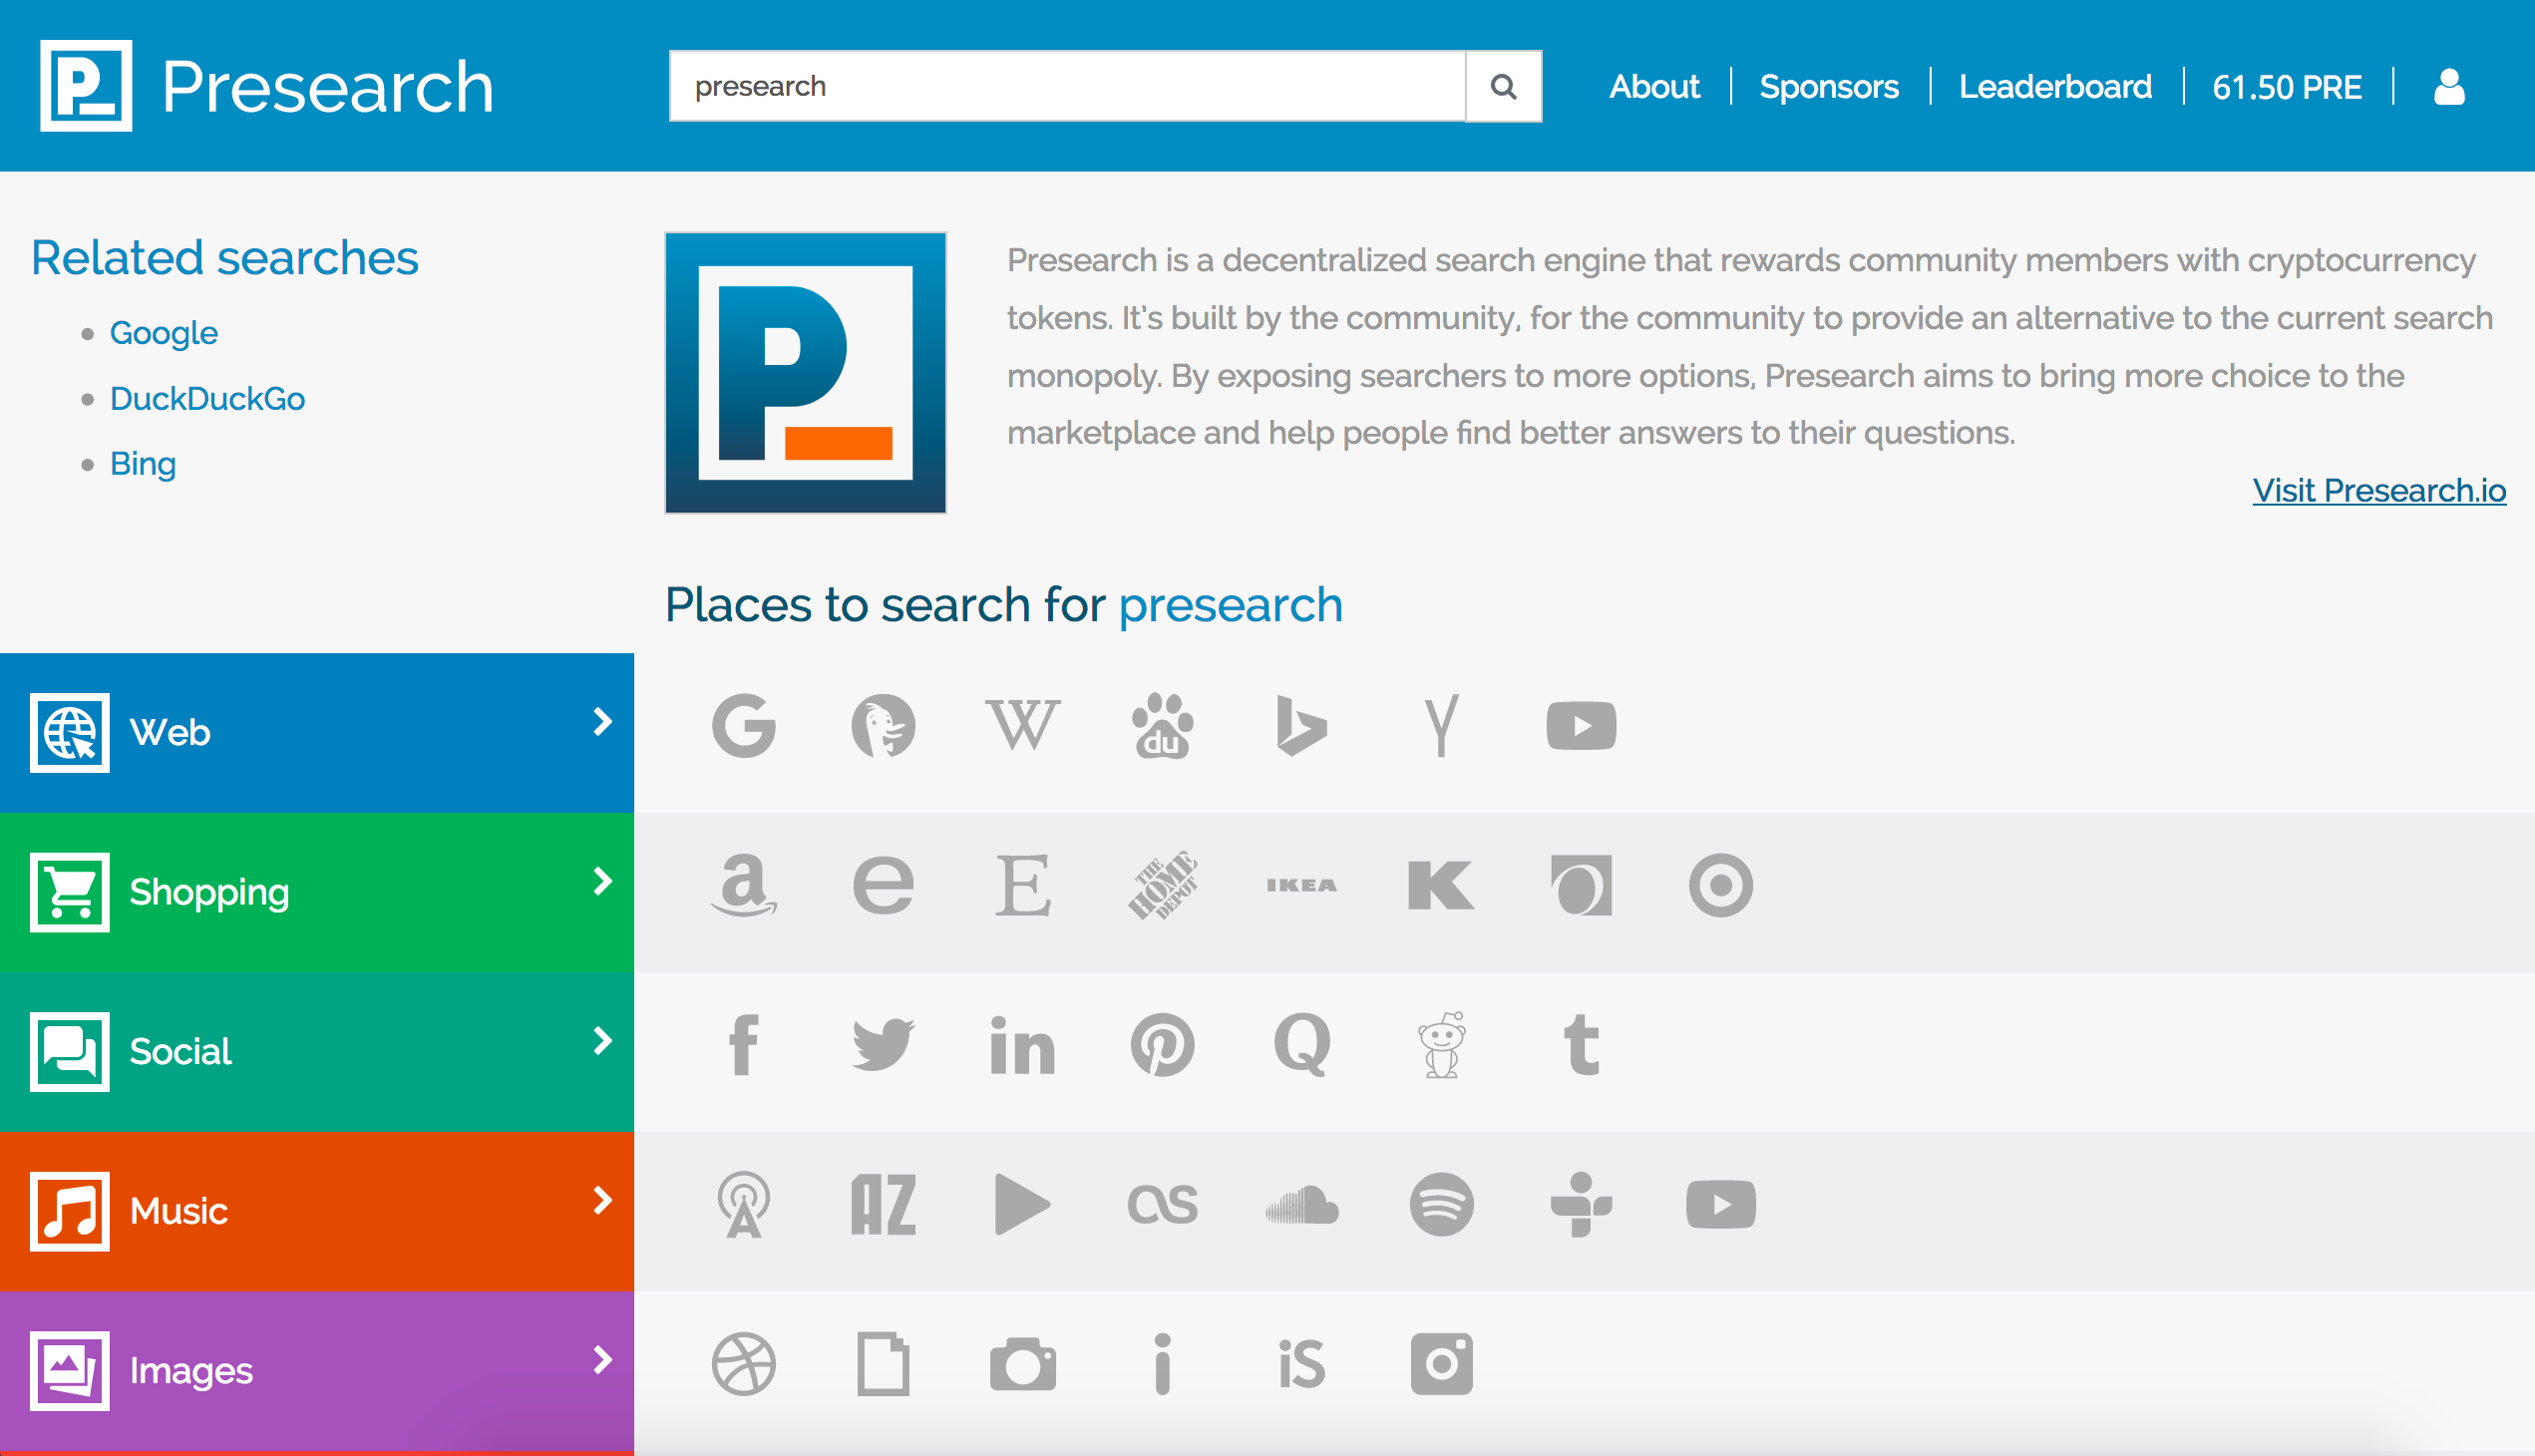
Task: Open the Tumblr t icon
Action: (x=1581, y=1045)
